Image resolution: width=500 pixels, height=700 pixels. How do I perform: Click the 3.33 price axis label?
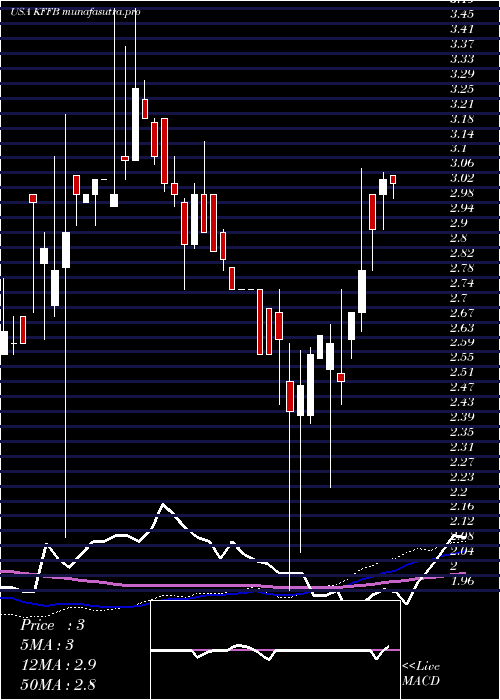pos(462,59)
